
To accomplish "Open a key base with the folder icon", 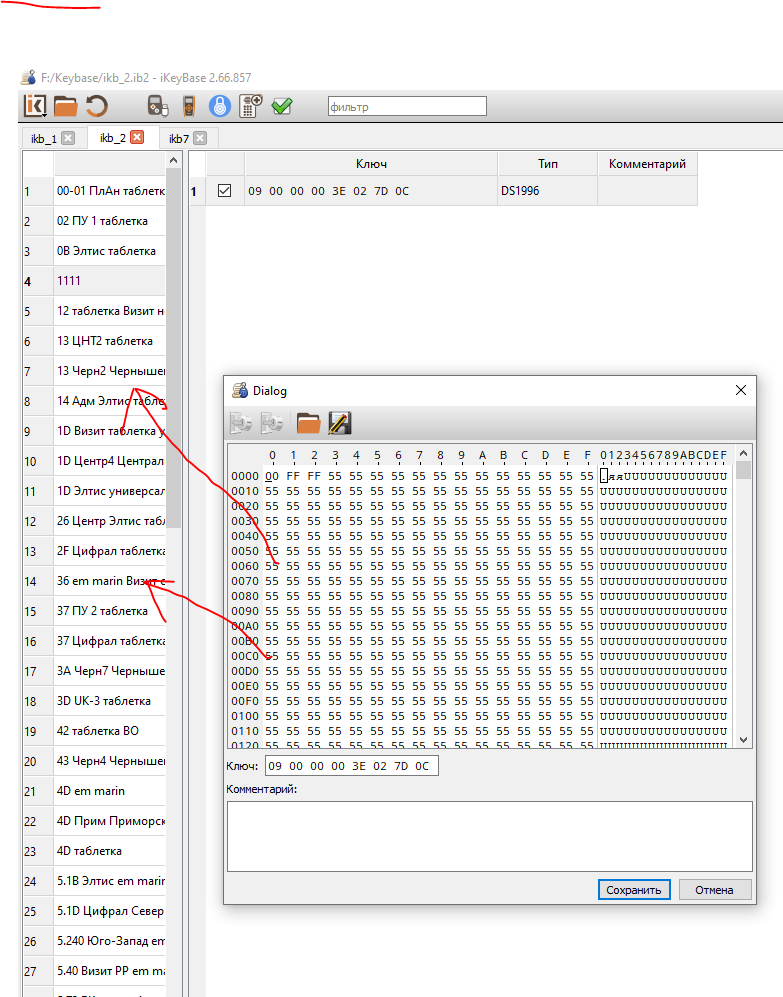I will [x=65, y=106].
